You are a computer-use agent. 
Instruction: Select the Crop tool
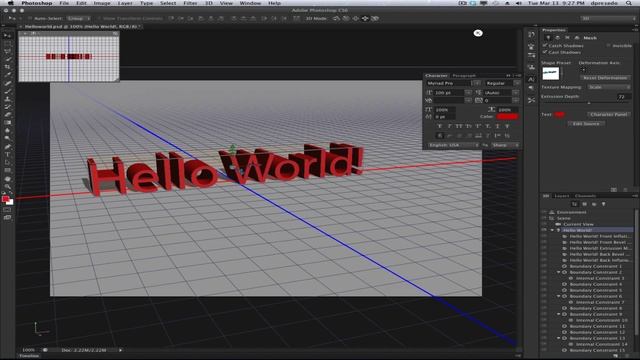pos(7,67)
